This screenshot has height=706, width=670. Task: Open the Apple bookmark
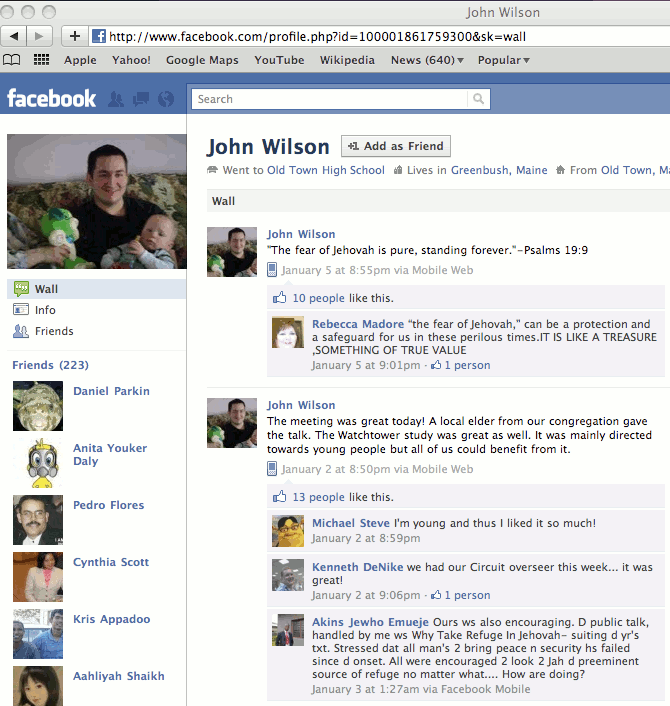[80, 60]
